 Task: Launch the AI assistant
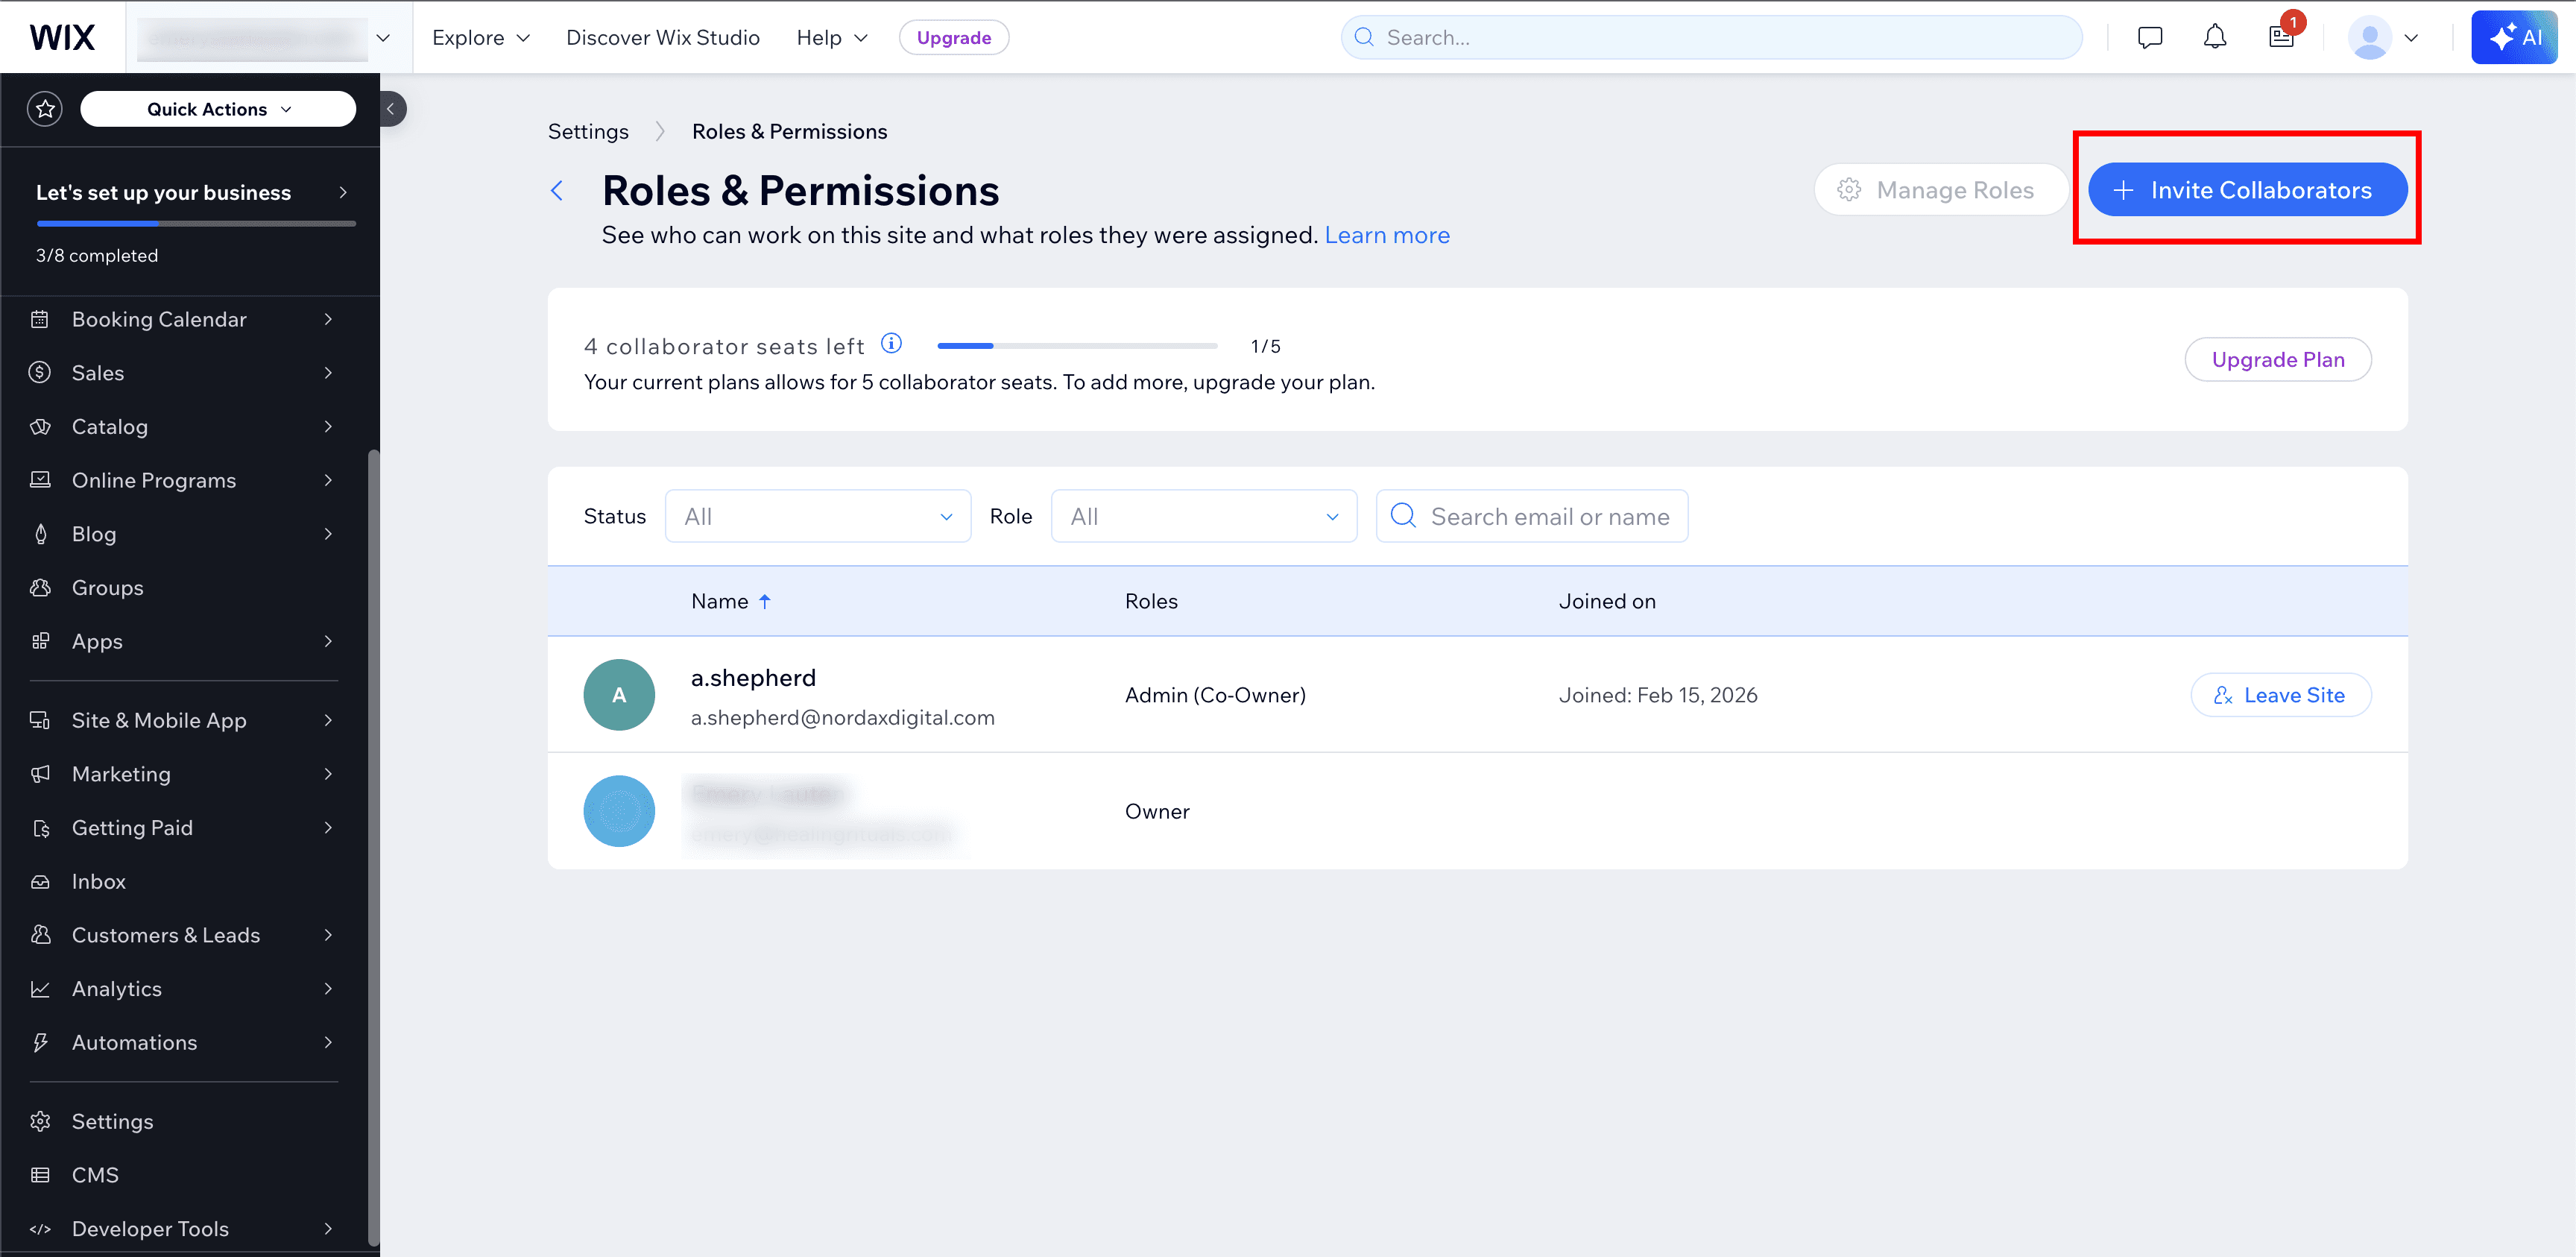[x=2514, y=36]
